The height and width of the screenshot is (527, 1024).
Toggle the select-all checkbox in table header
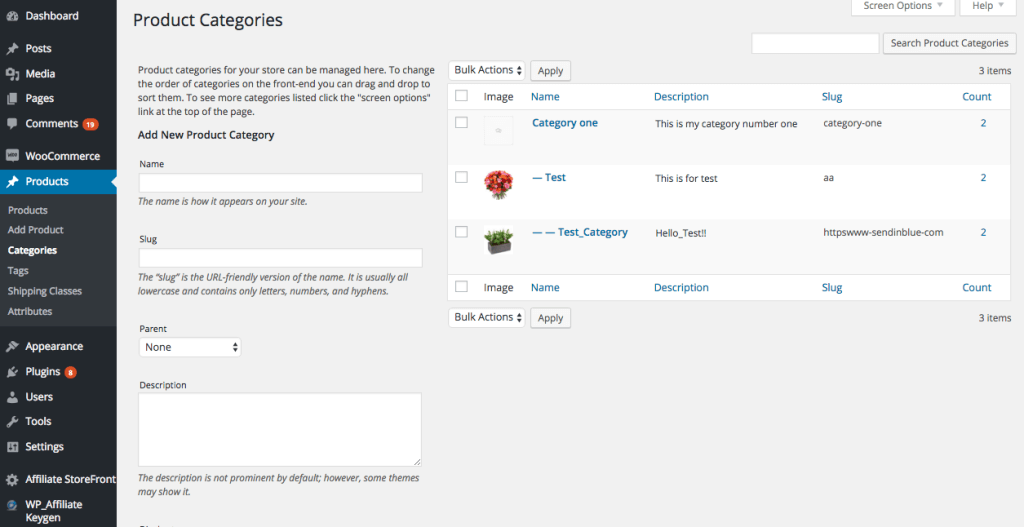coord(461,96)
